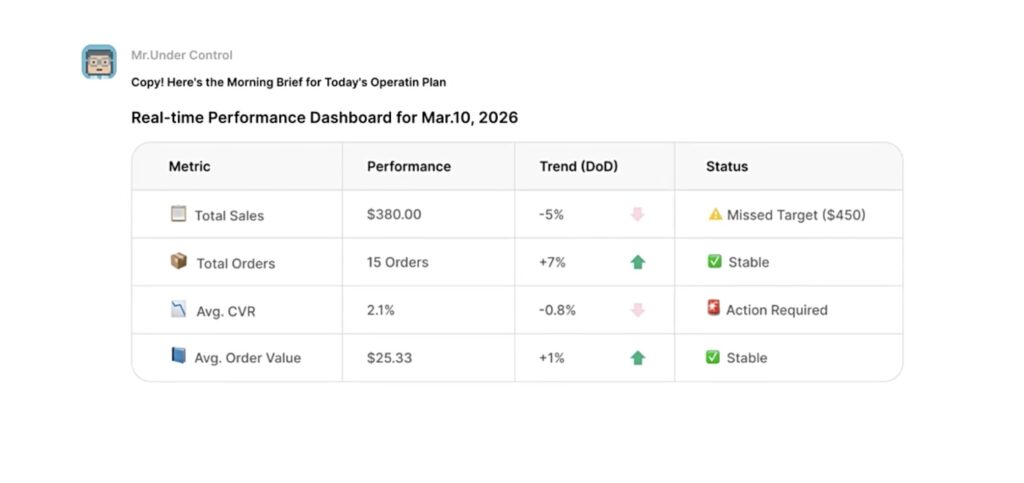Click the Mr.Under Control sender name
1024x483 pixels.
point(181,55)
